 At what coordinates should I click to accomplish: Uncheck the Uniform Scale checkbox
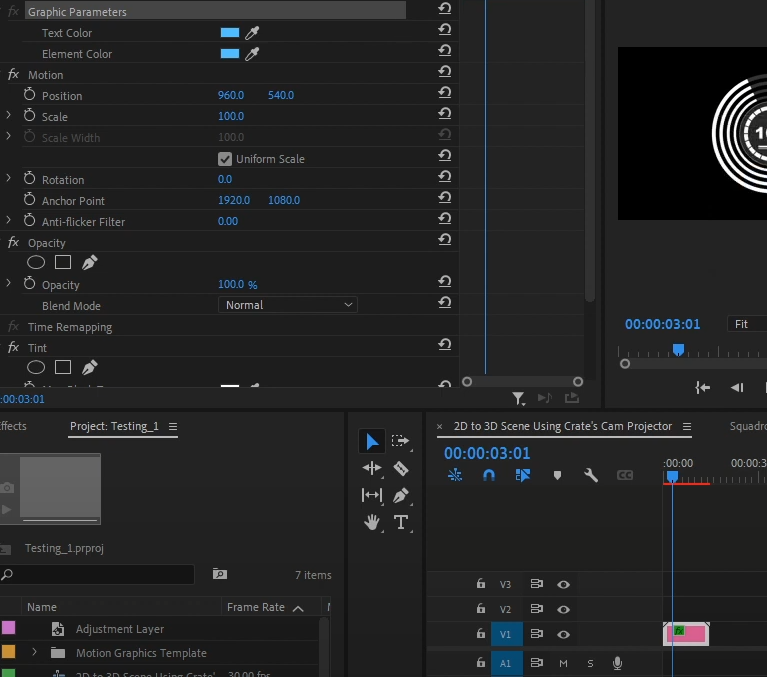tap(225, 159)
